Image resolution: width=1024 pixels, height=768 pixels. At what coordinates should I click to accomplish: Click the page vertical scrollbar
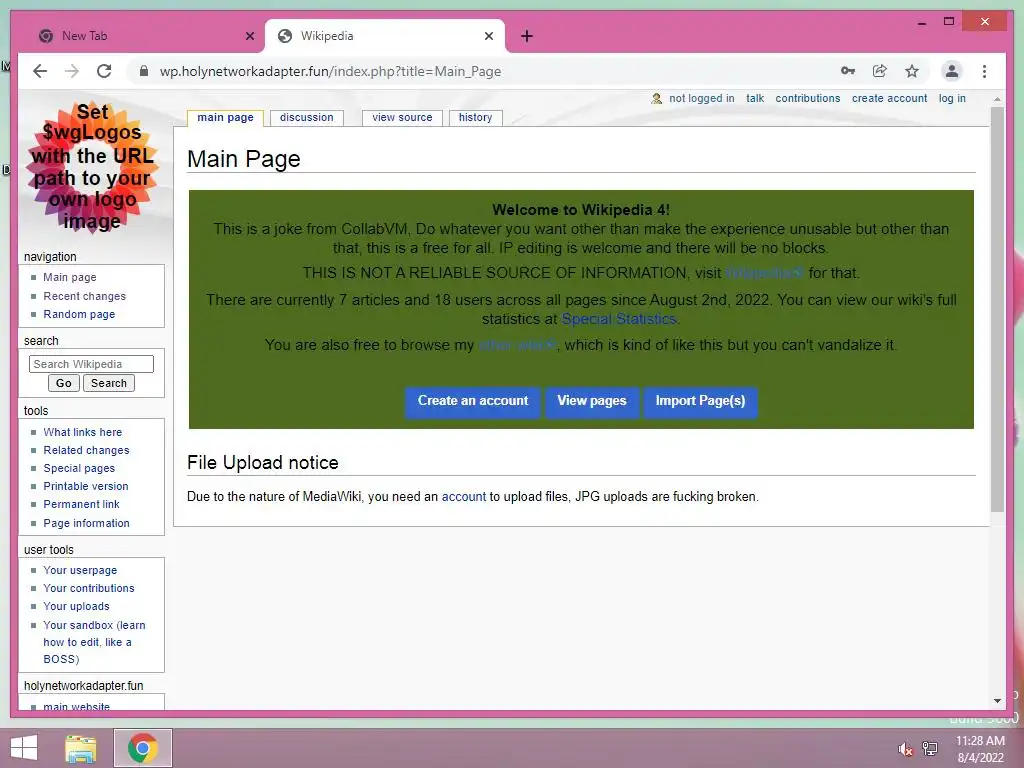pyautogui.click(x=997, y=310)
